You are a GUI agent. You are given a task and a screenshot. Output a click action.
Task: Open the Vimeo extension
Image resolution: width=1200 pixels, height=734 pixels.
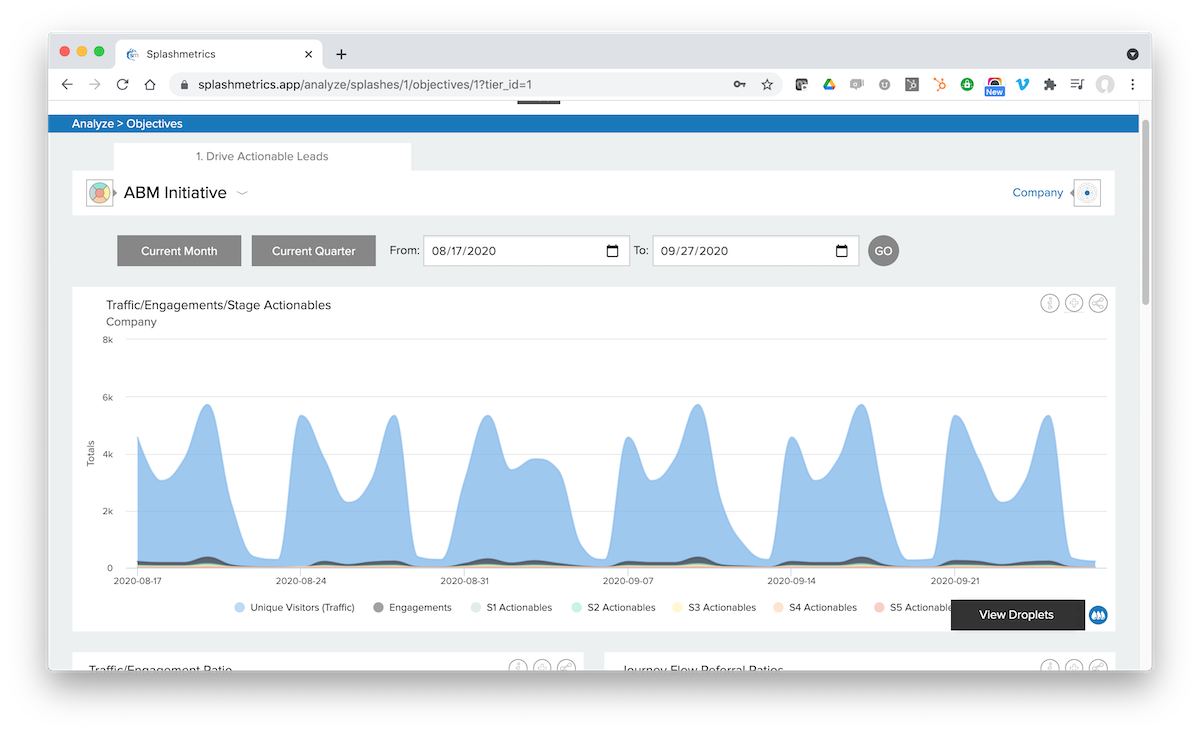point(1022,85)
